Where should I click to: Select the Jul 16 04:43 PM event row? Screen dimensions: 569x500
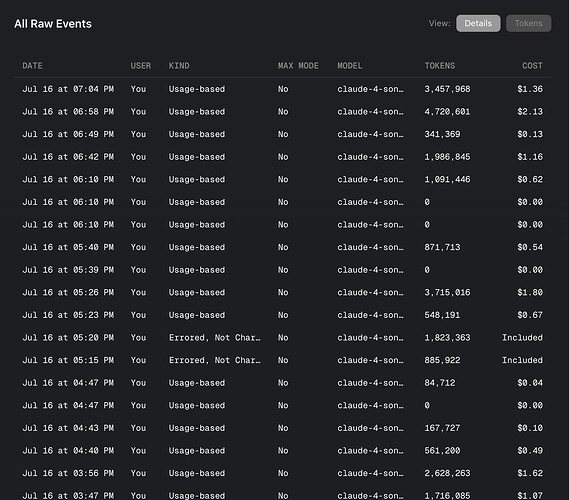click(x=283, y=428)
